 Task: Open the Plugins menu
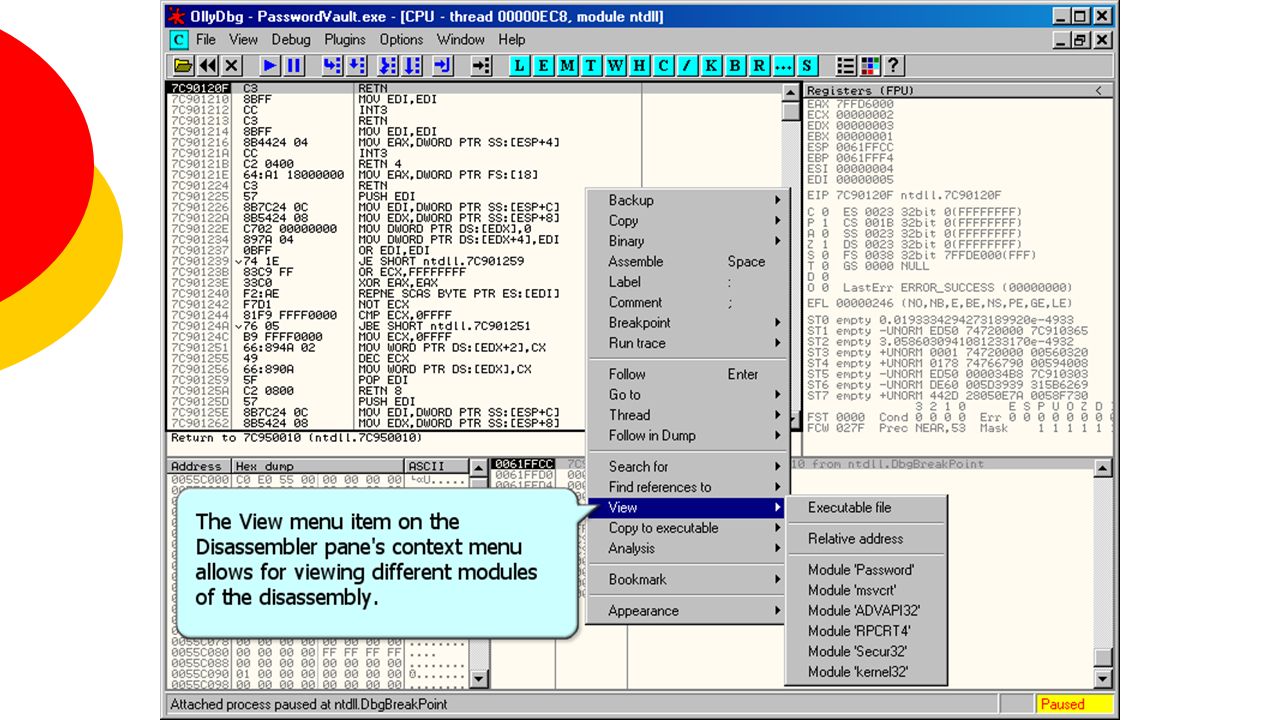coord(345,40)
